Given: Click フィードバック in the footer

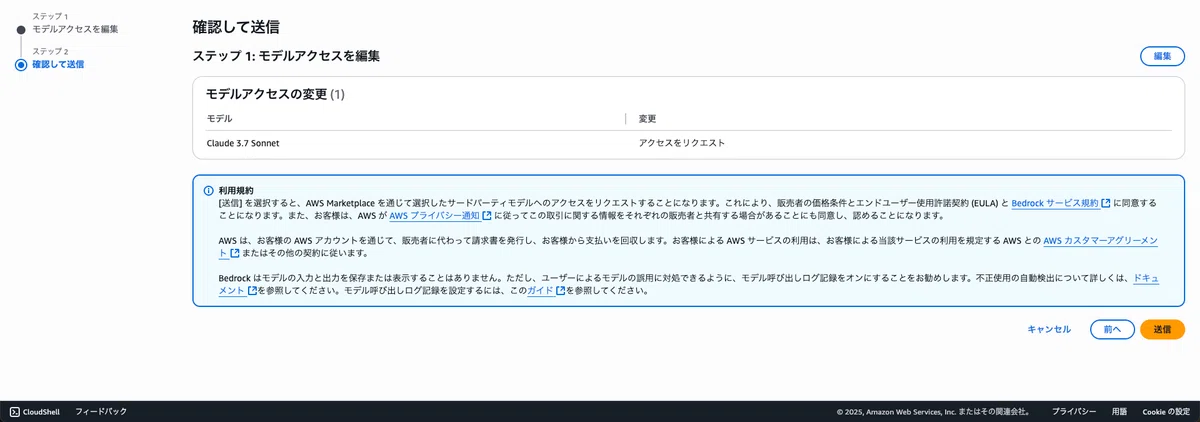Looking at the screenshot, I should click(x=101, y=411).
